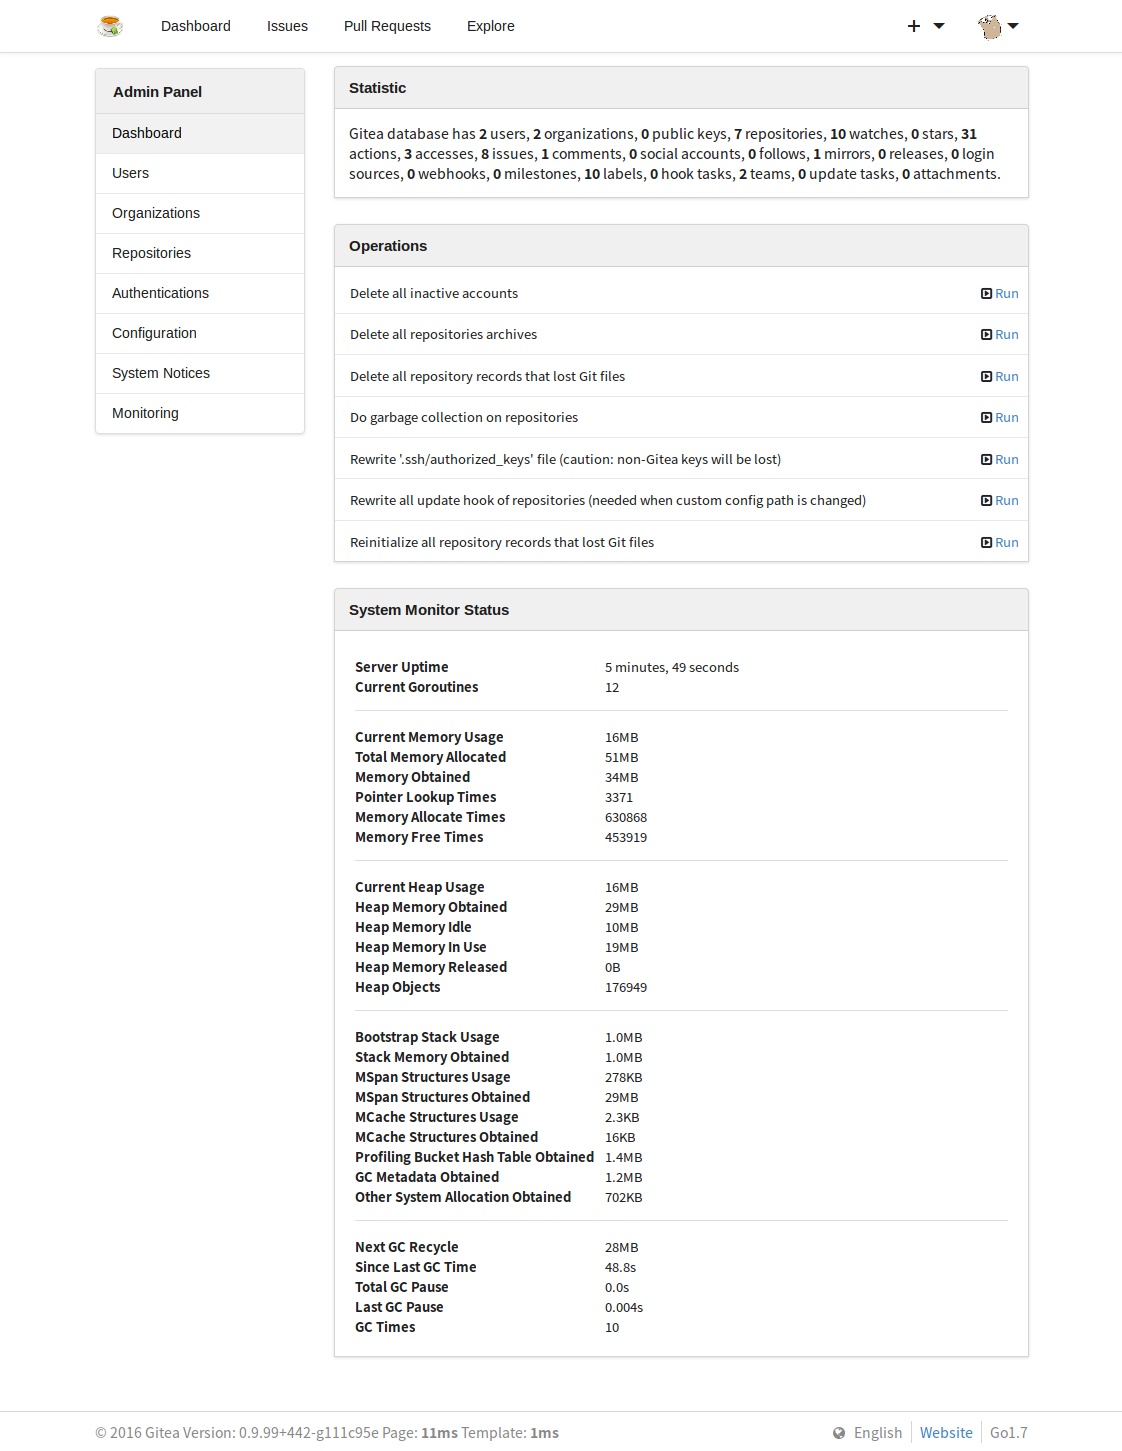
Task: Click your user avatar picture
Action: click(990, 25)
